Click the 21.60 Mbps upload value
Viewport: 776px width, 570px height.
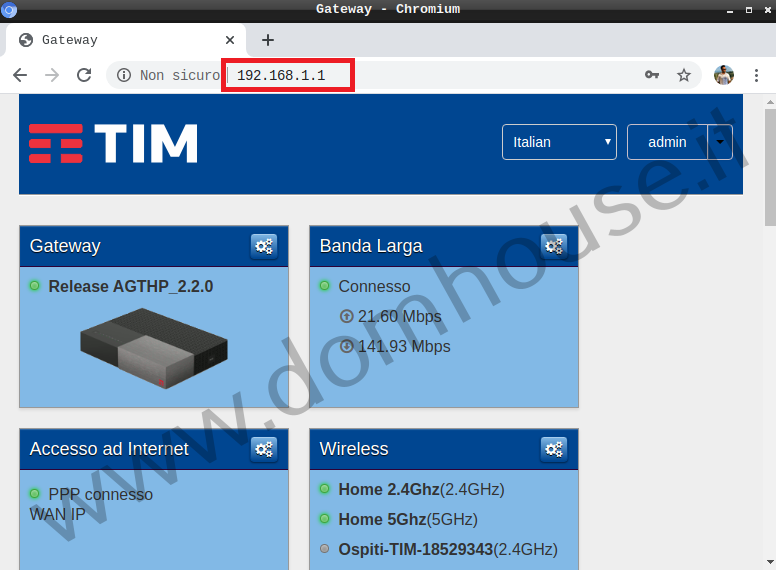pyautogui.click(x=399, y=316)
